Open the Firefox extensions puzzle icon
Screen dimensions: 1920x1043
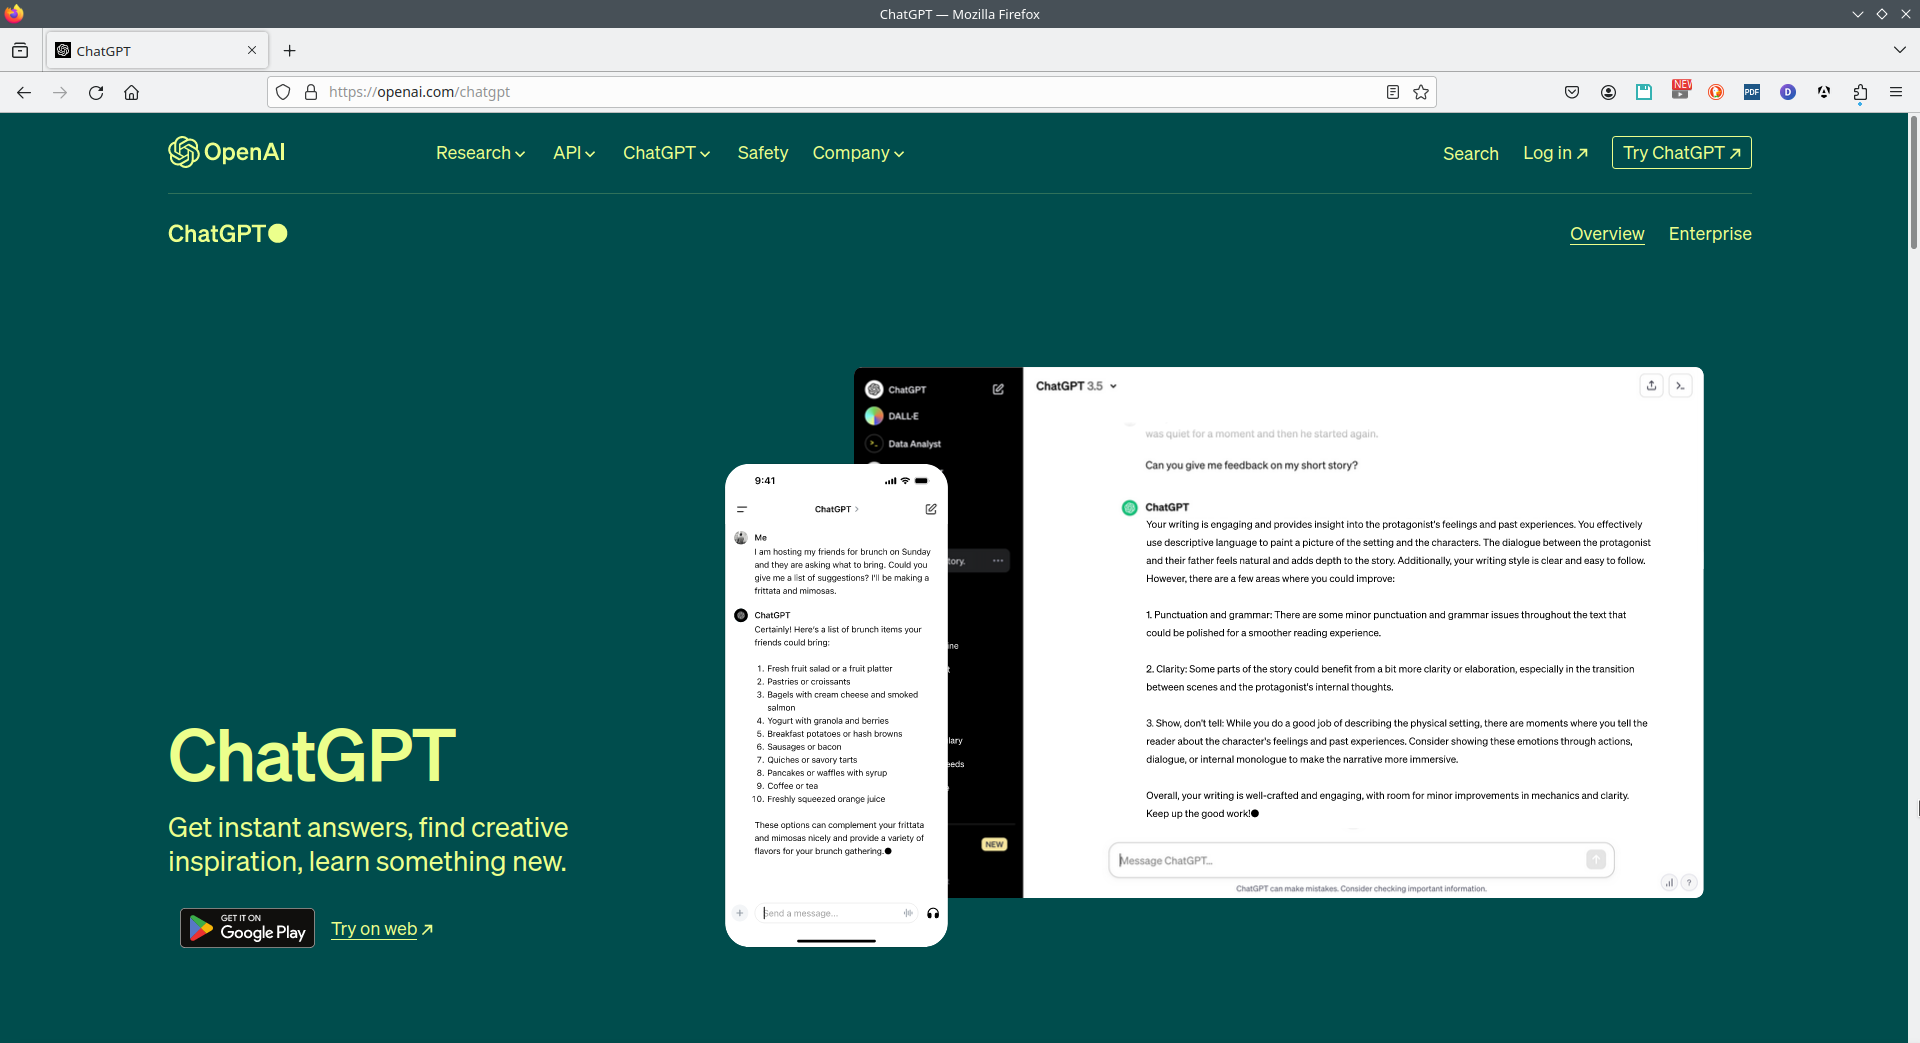click(1860, 92)
